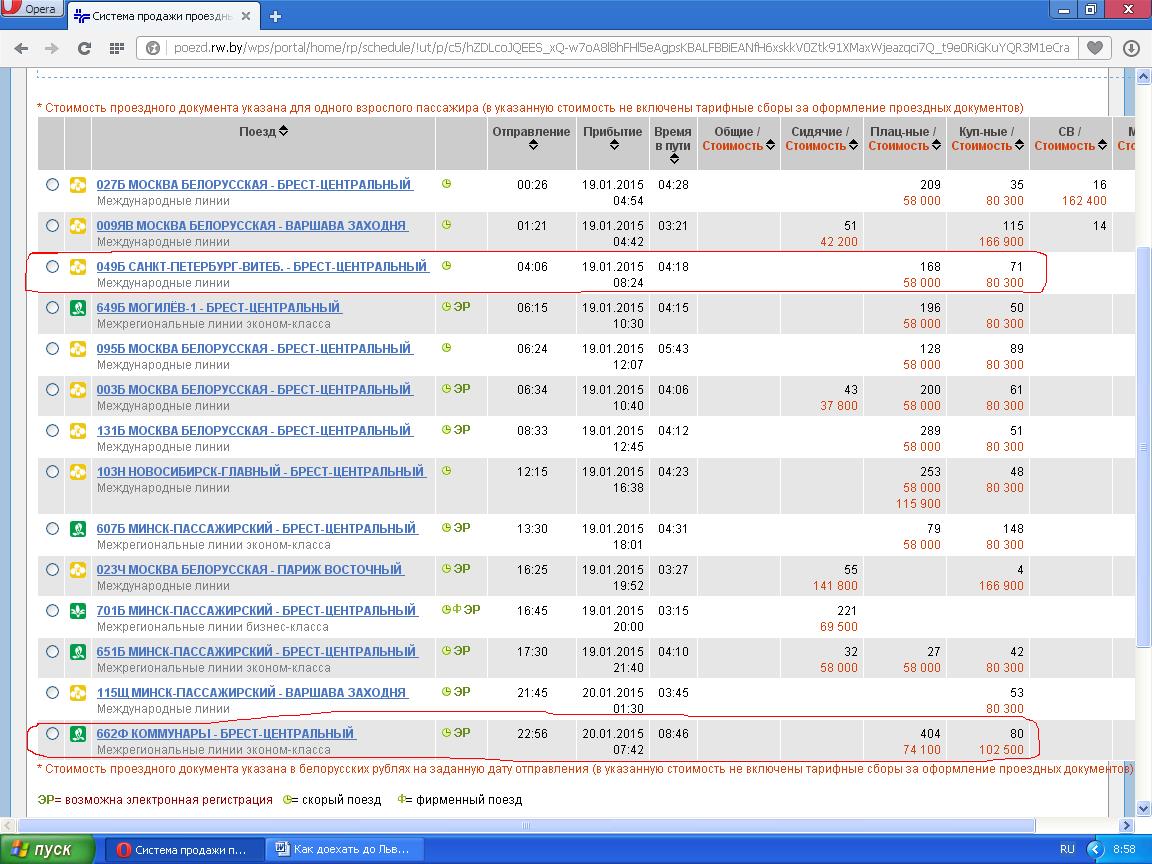
Task: Click the green train type icon for 662Ф
Action: point(78,733)
